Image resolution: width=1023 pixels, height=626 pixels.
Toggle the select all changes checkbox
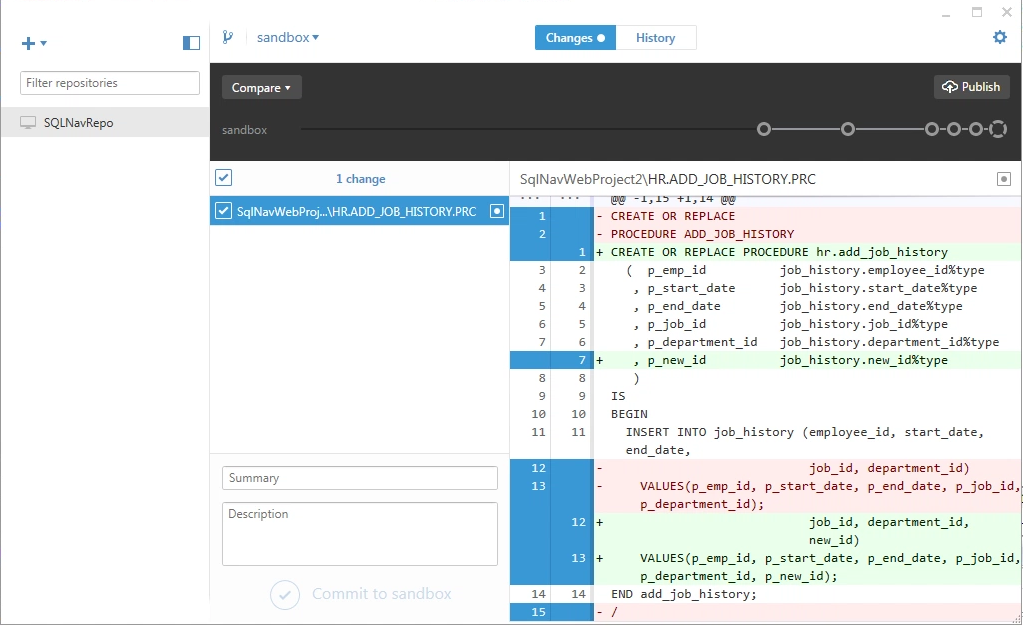(x=224, y=178)
